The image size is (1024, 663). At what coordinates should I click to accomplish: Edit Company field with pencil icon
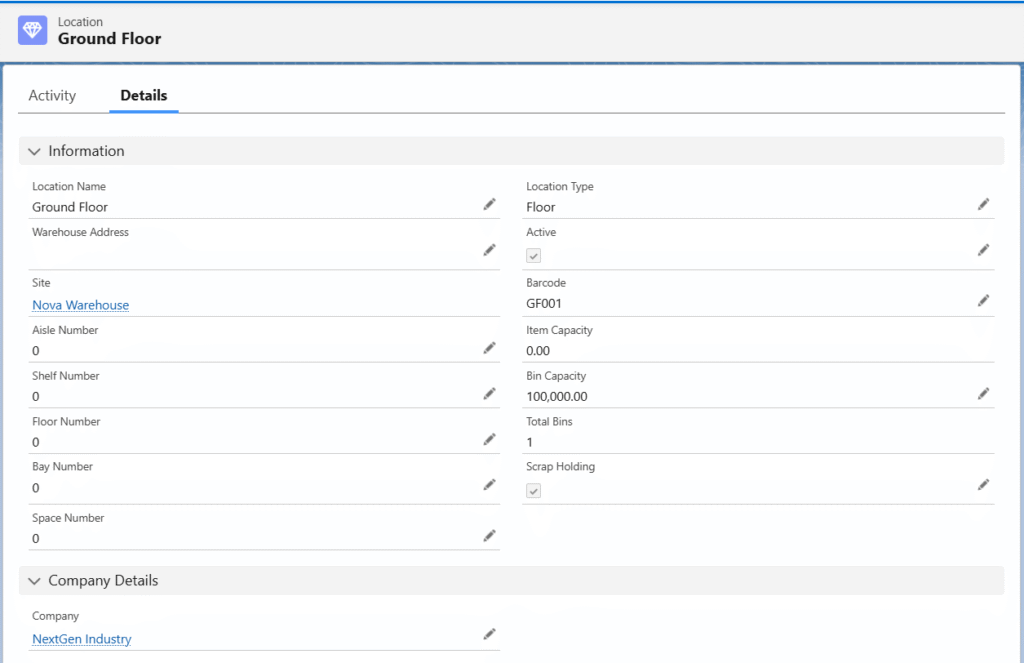pyautogui.click(x=489, y=634)
